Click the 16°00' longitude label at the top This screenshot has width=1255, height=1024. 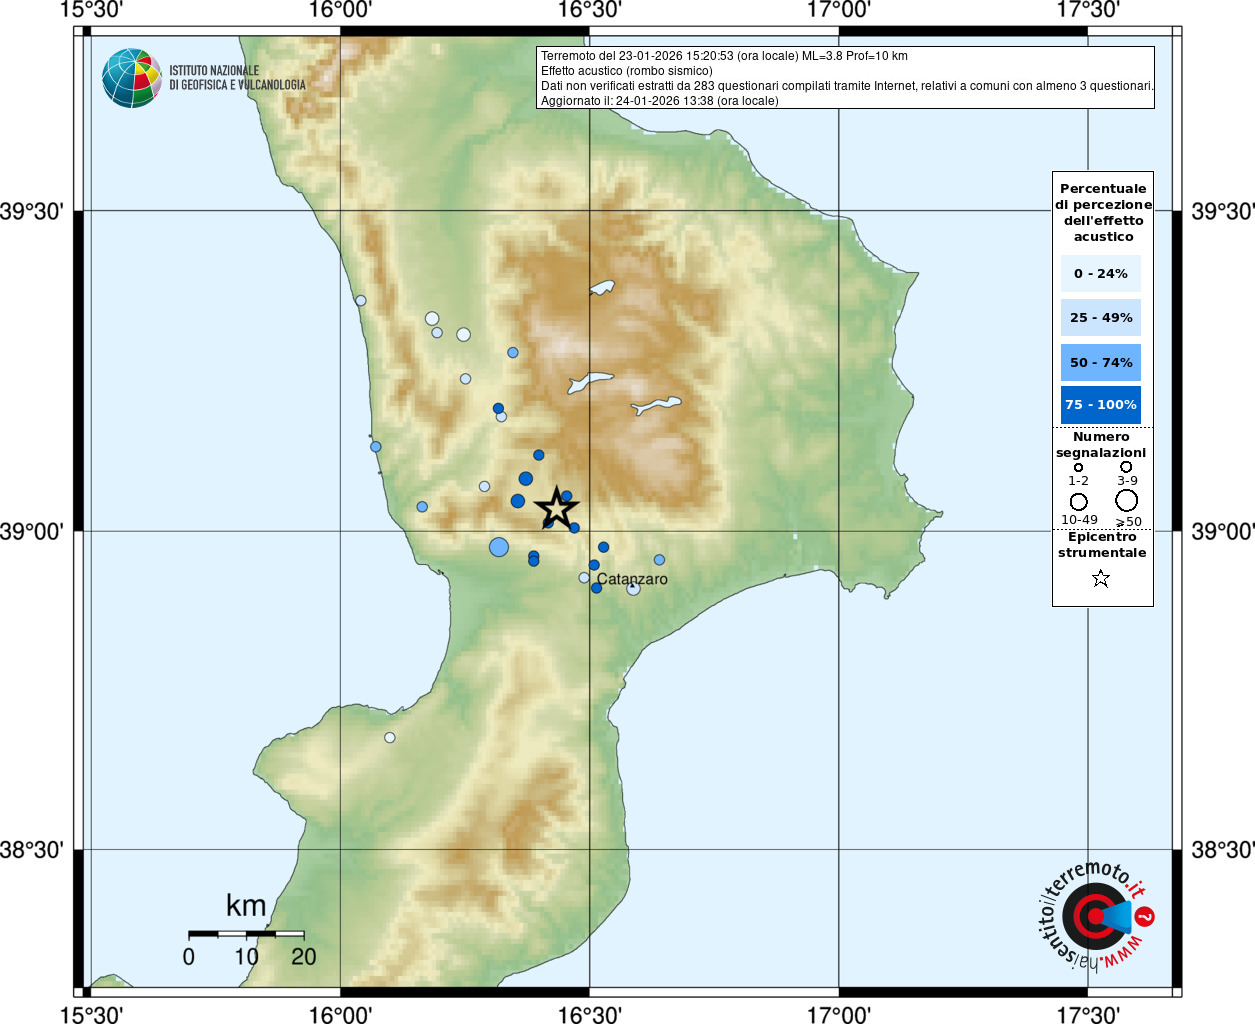point(340,10)
